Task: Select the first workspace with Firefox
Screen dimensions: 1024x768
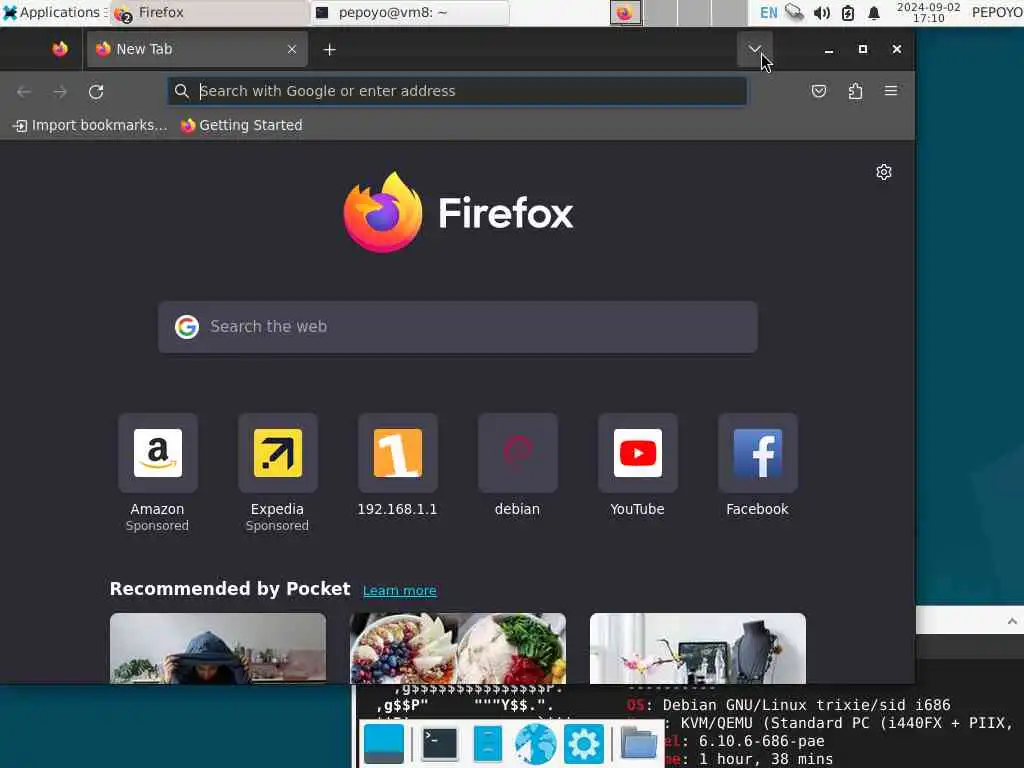Action: point(626,12)
